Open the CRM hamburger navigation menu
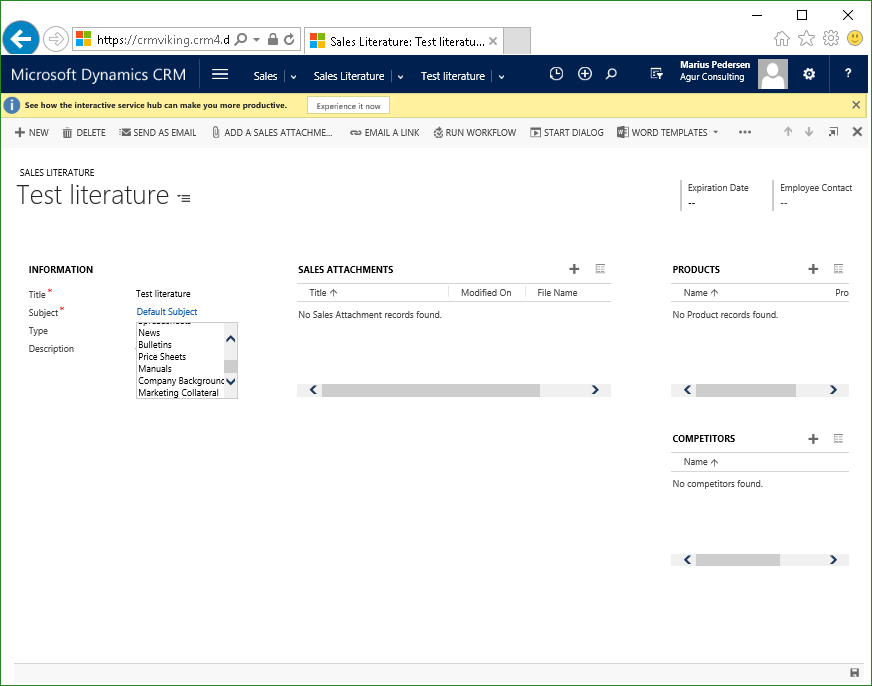872x686 pixels. coord(220,74)
